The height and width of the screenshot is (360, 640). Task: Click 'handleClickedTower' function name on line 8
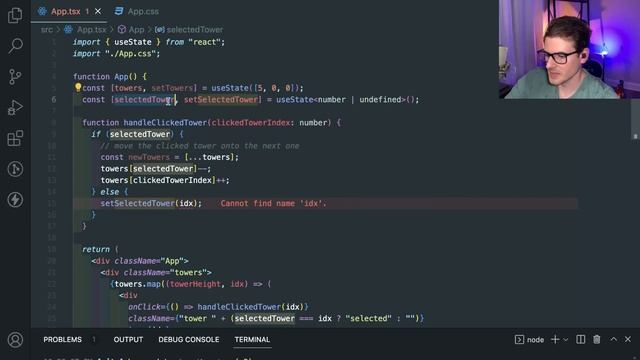(x=165, y=123)
